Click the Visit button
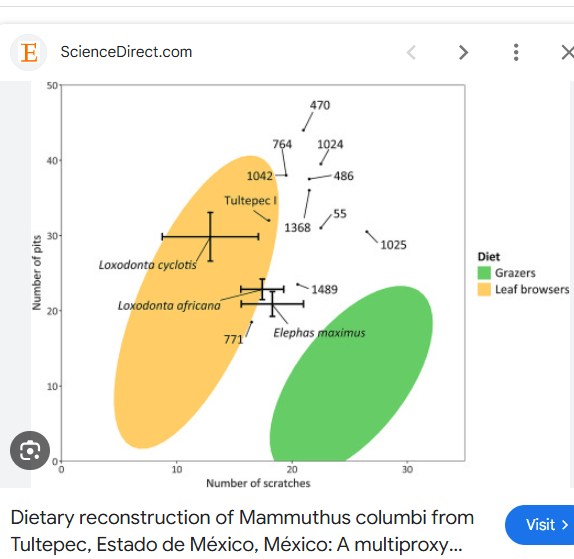This screenshot has width=574, height=559. tap(542, 525)
